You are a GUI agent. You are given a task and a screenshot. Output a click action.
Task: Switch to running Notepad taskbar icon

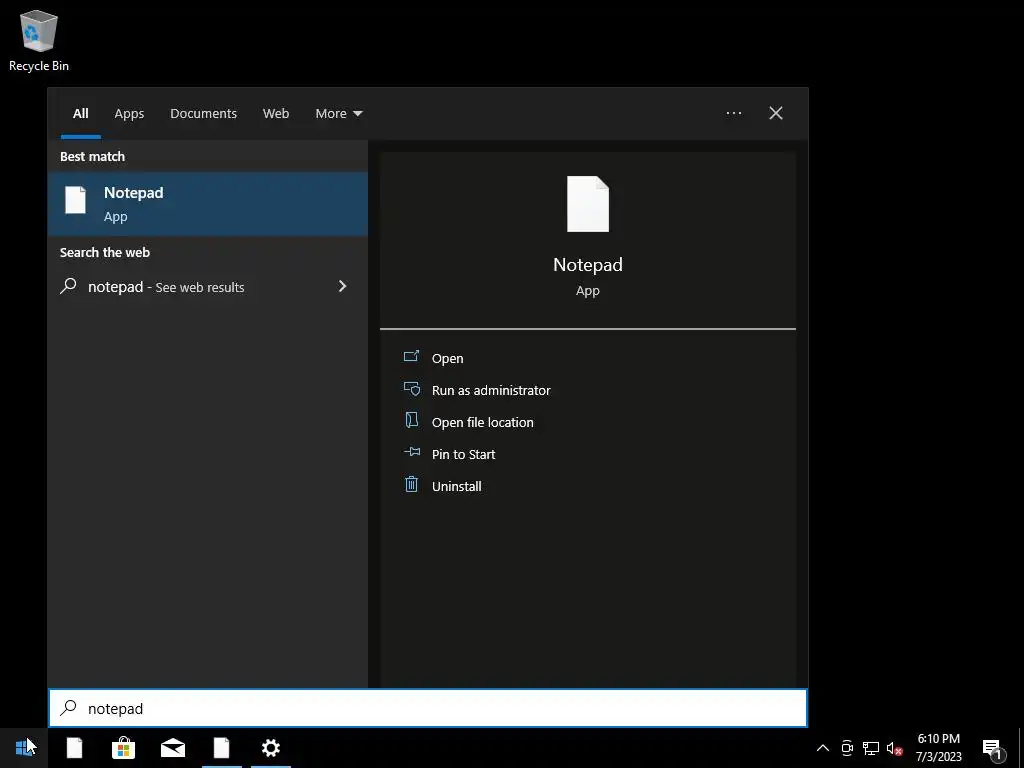[221, 748]
